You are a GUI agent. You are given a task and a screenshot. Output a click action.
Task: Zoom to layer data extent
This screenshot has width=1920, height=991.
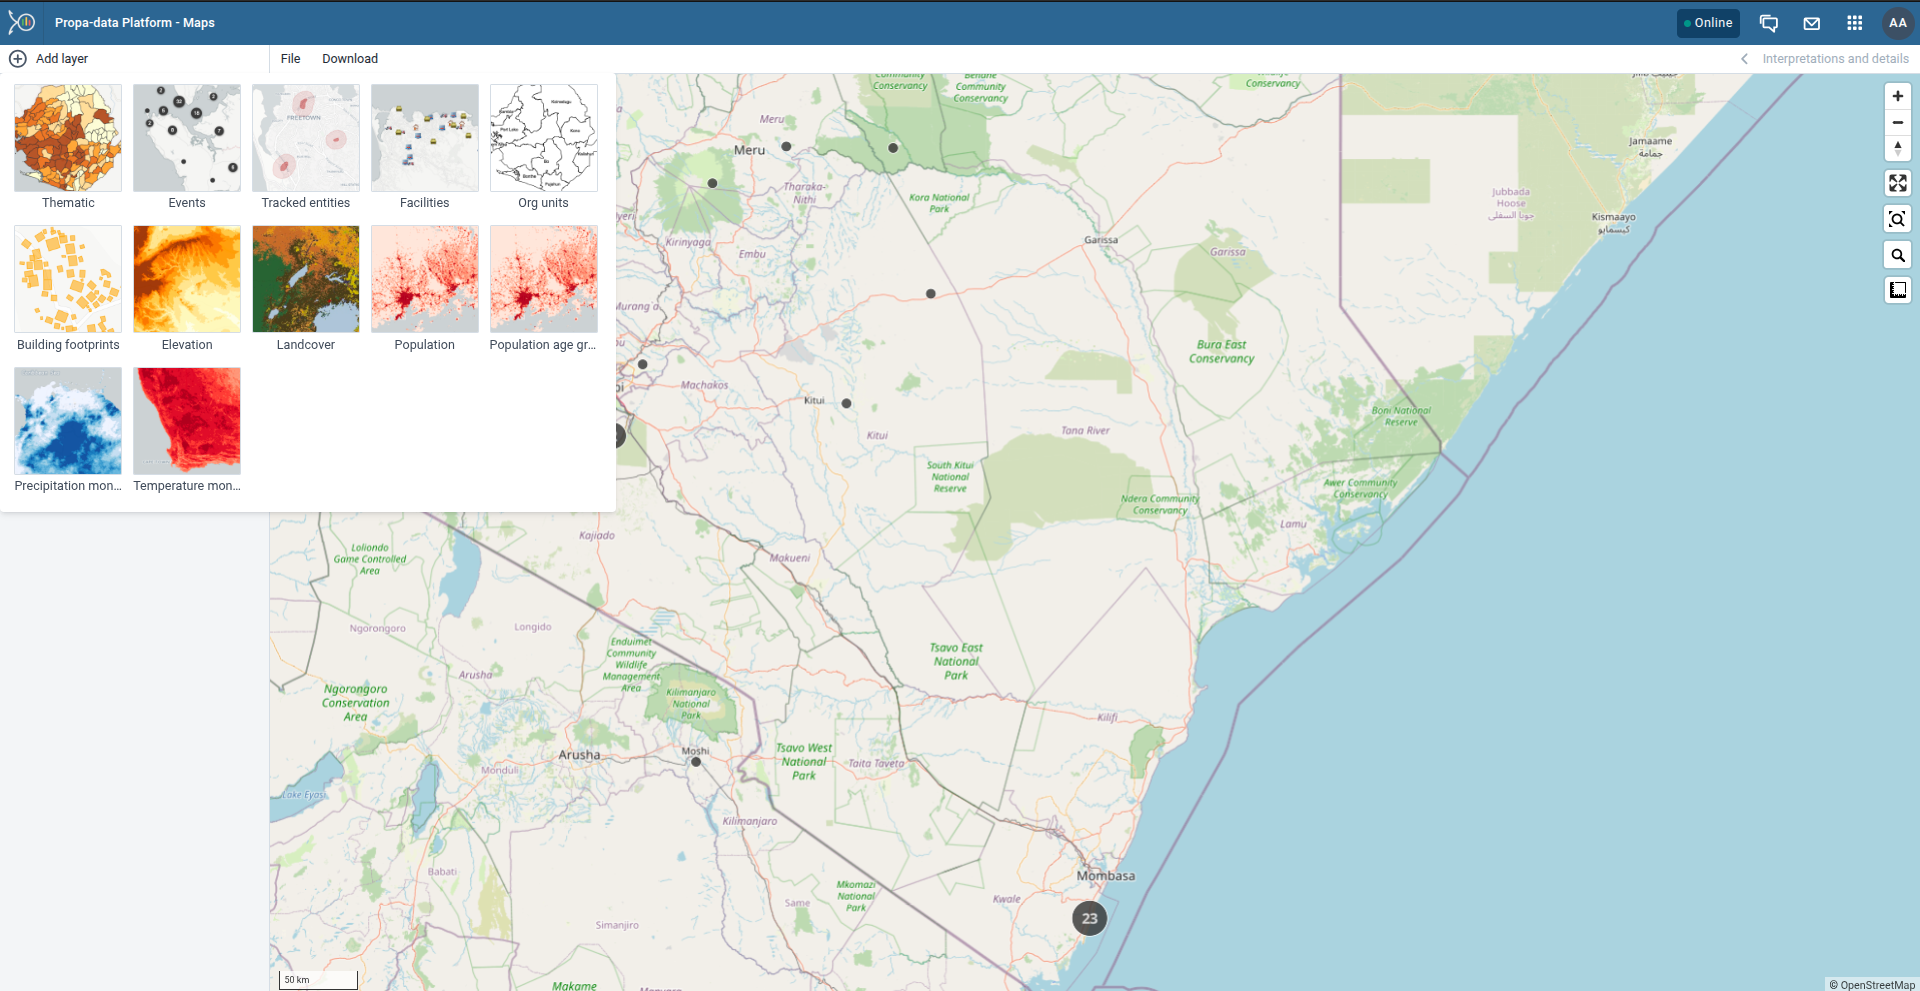pos(1898,219)
